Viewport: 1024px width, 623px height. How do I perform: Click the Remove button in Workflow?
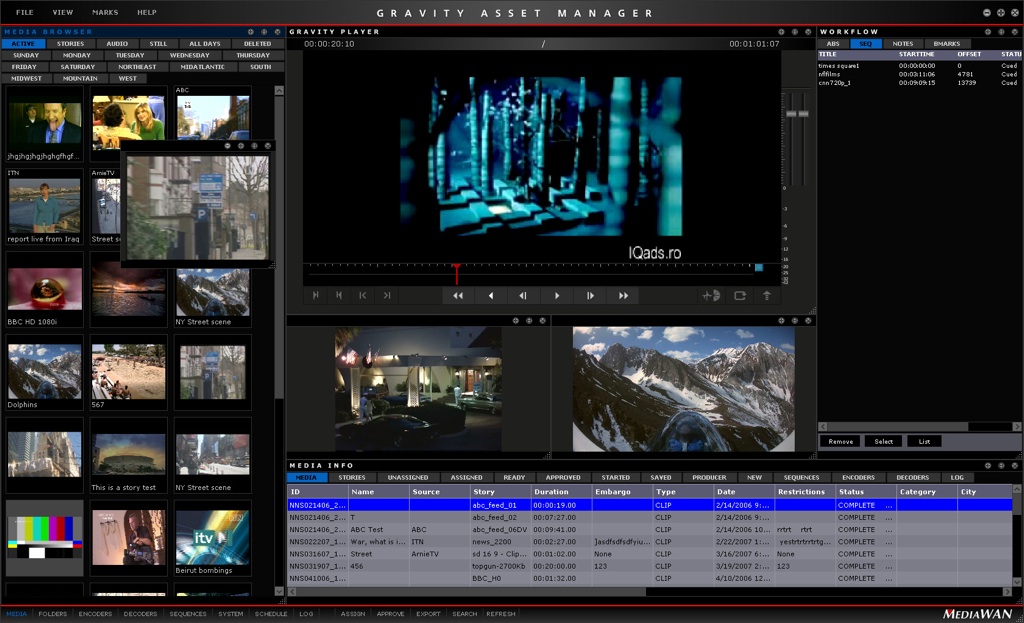coord(840,441)
